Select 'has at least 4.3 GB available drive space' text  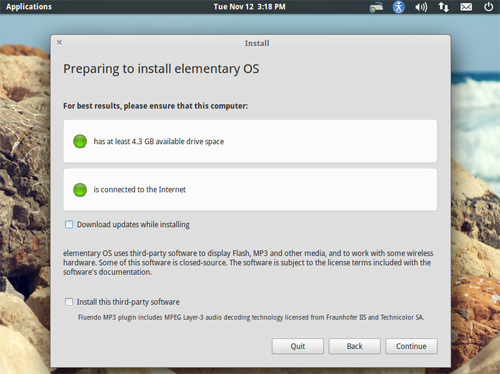click(159, 141)
